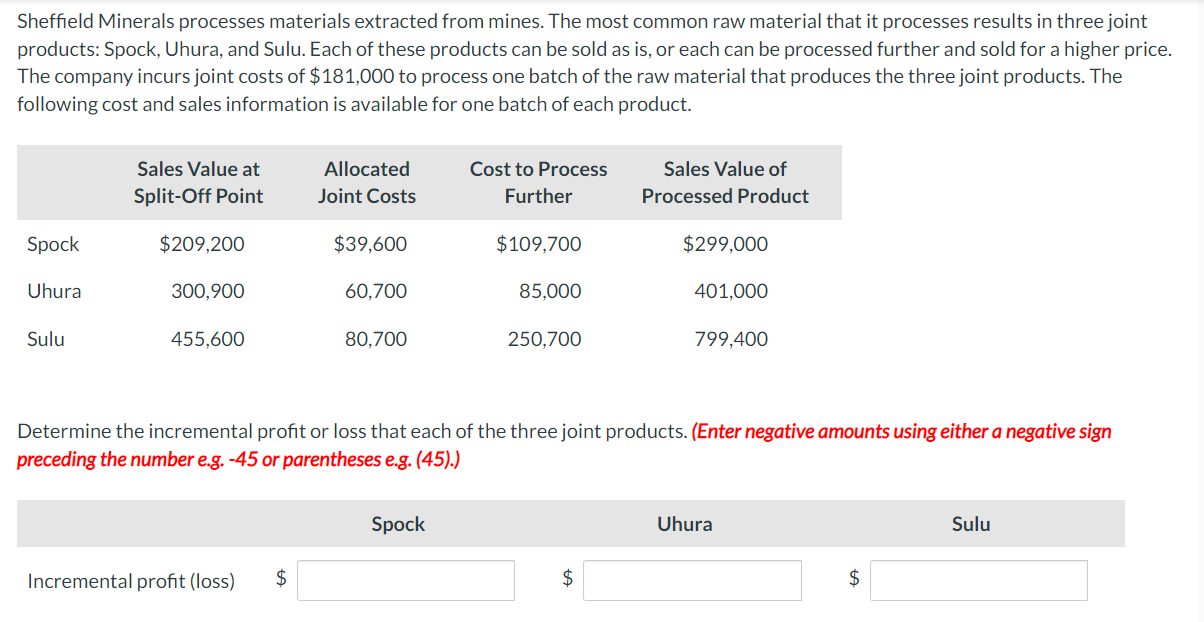1204x622 pixels.
Task: Select the 'Incremental profit (loss)' row label
Action: click(131, 581)
